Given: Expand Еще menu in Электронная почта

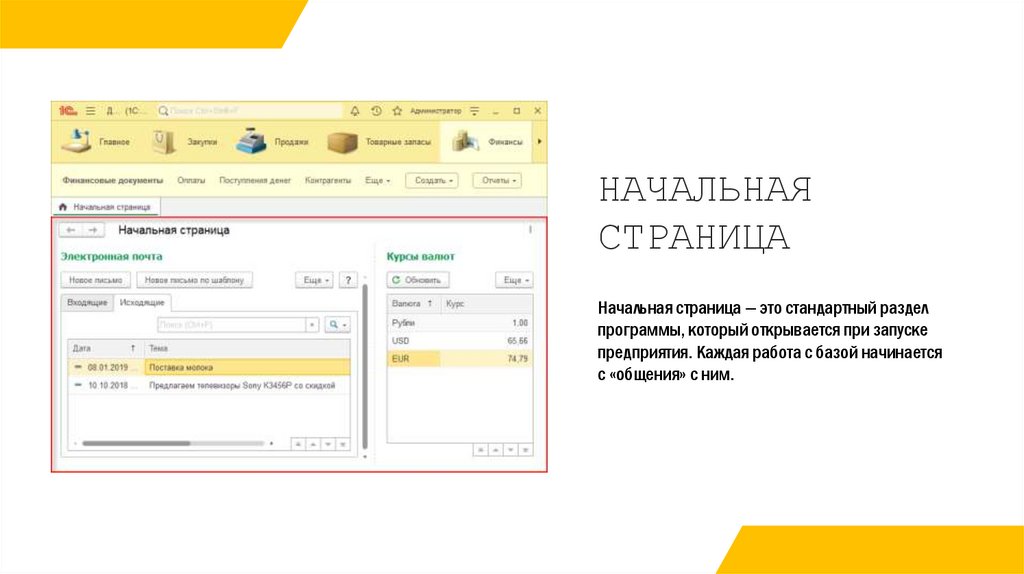Looking at the screenshot, I should [x=315, y=280].
